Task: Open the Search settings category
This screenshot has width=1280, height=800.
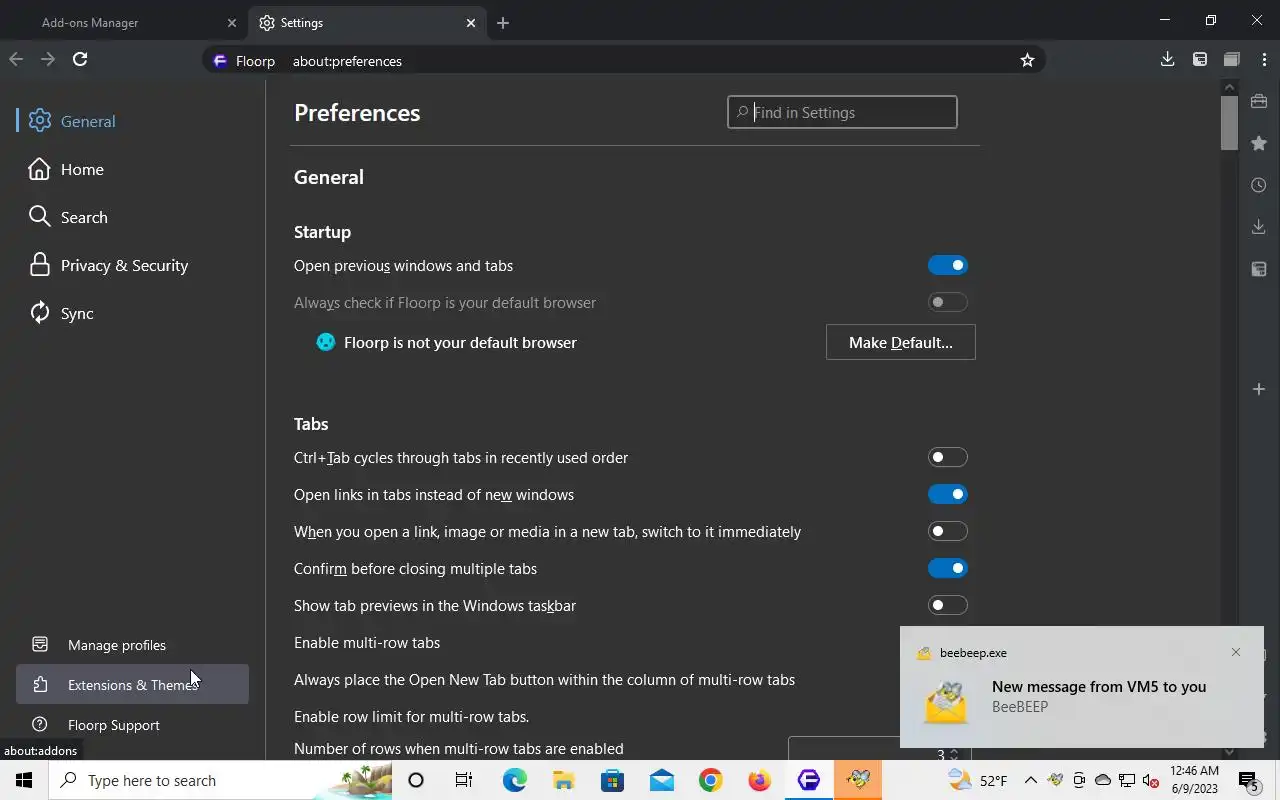Action: click(x=132, y=217)
